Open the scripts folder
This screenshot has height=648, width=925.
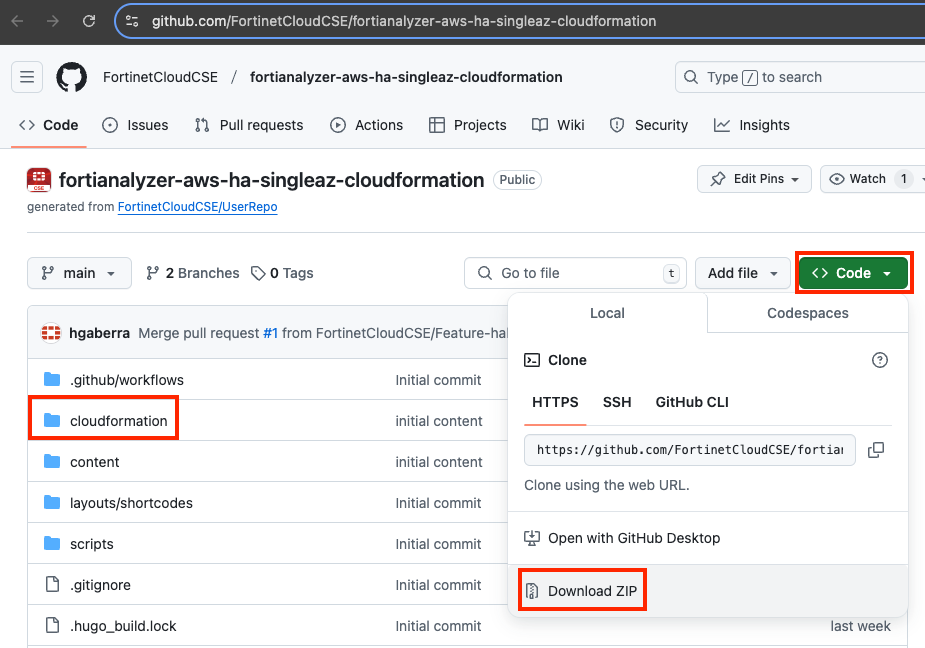91,544
